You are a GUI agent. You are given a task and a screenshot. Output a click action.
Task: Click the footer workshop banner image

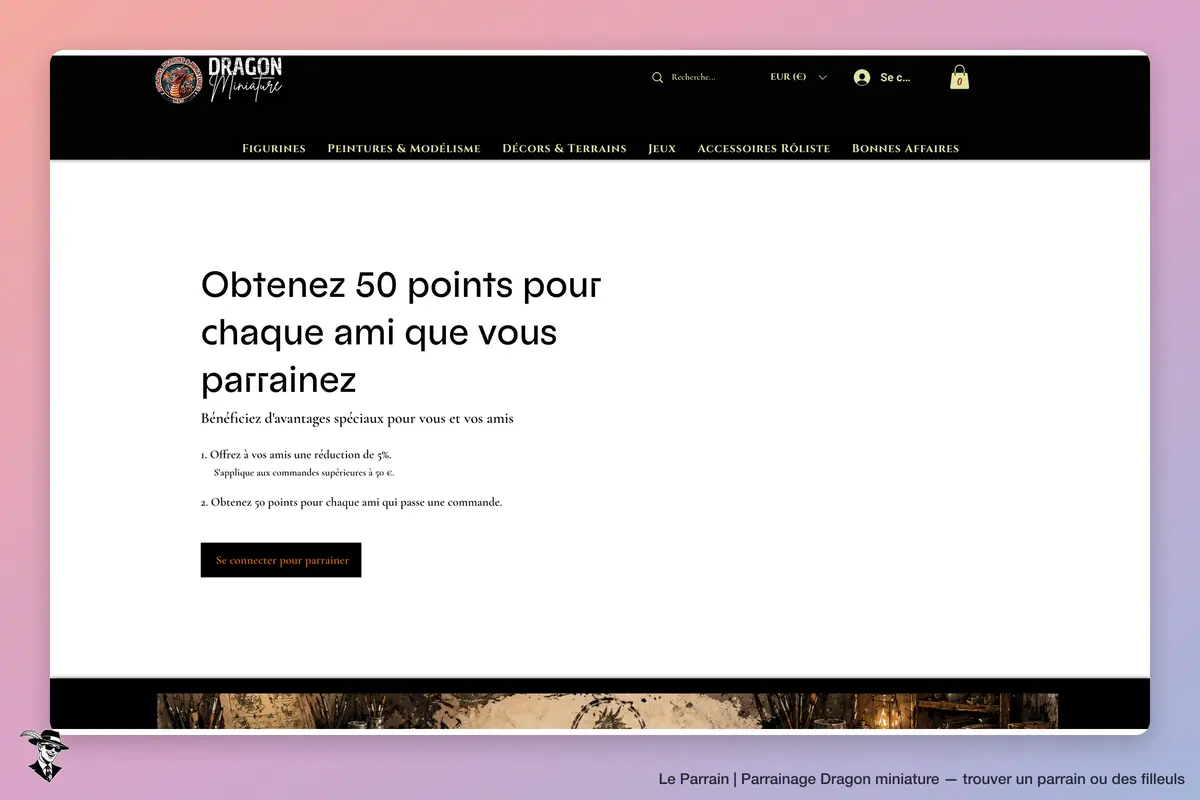[x=607, y=711]
